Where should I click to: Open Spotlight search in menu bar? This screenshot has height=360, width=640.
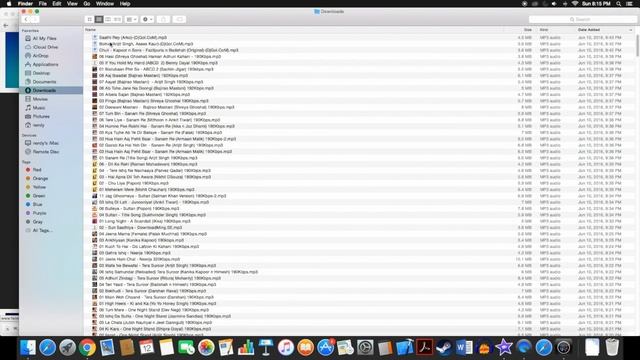619,4
